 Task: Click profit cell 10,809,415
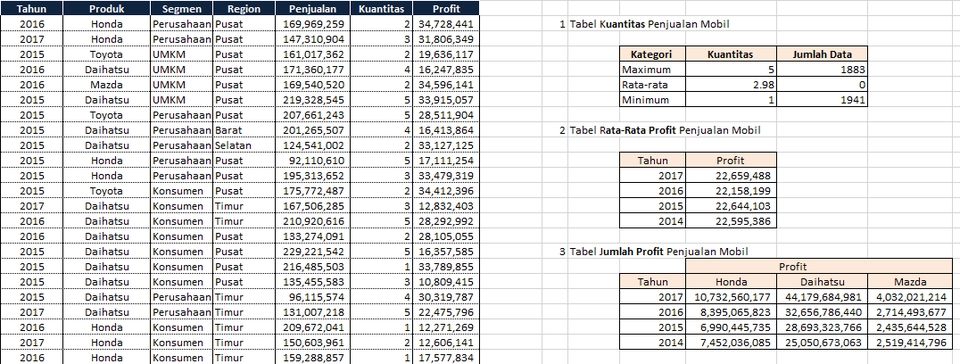coord(446,282)
